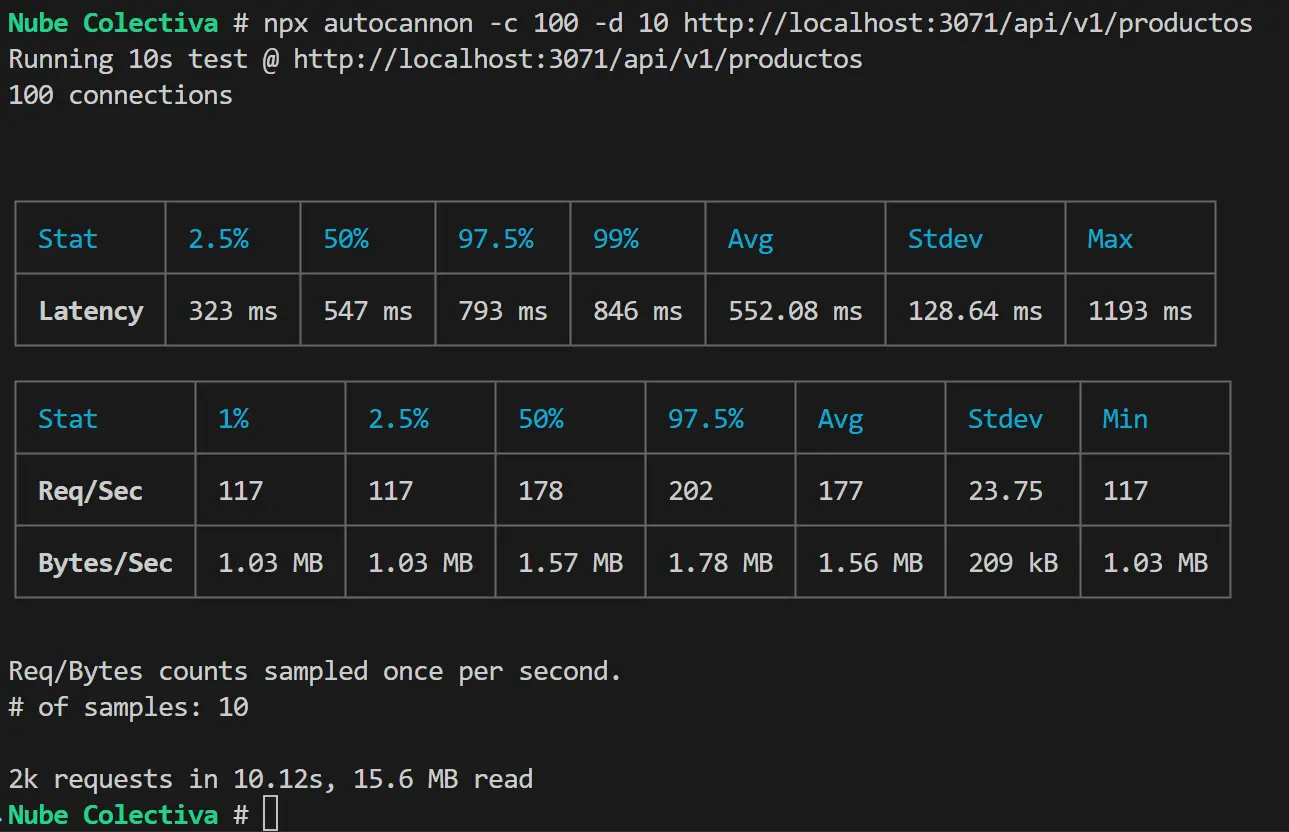Click the Req/Sec Avg value 177

(840, 491)
